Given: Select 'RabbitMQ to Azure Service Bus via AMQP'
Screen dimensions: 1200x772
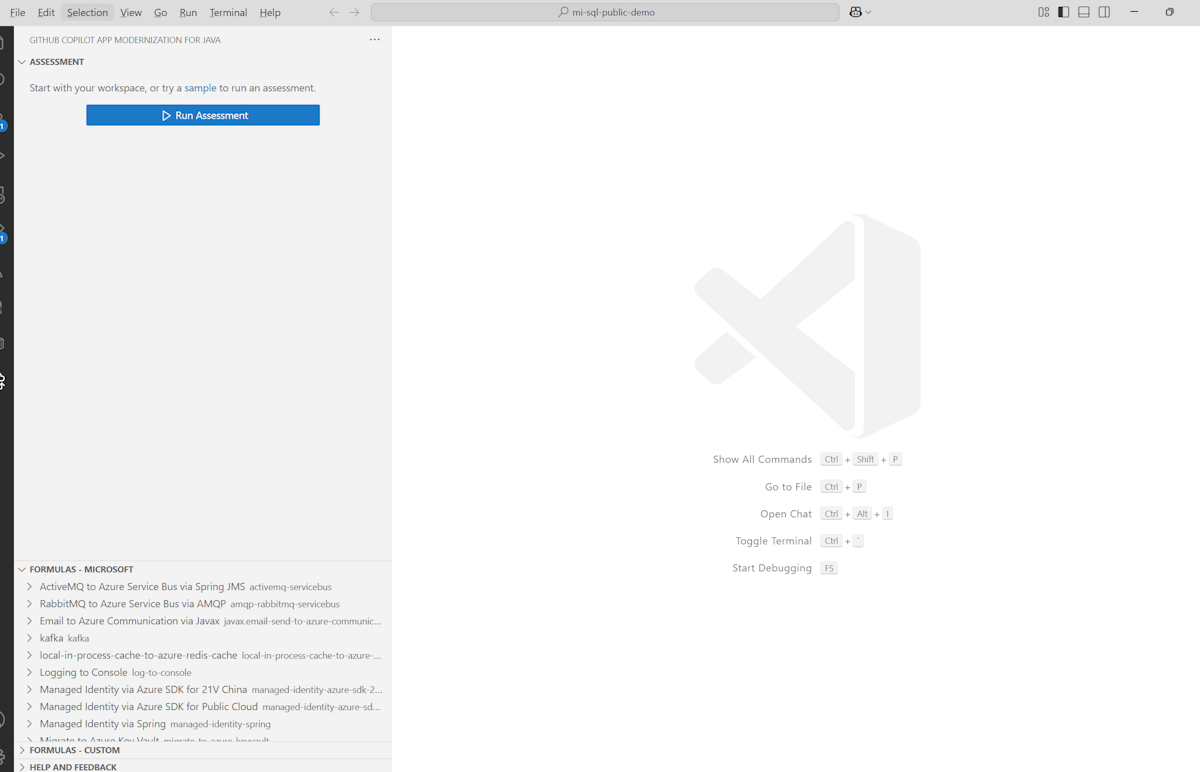Looking at the screenshot, I should pos(133,604).
